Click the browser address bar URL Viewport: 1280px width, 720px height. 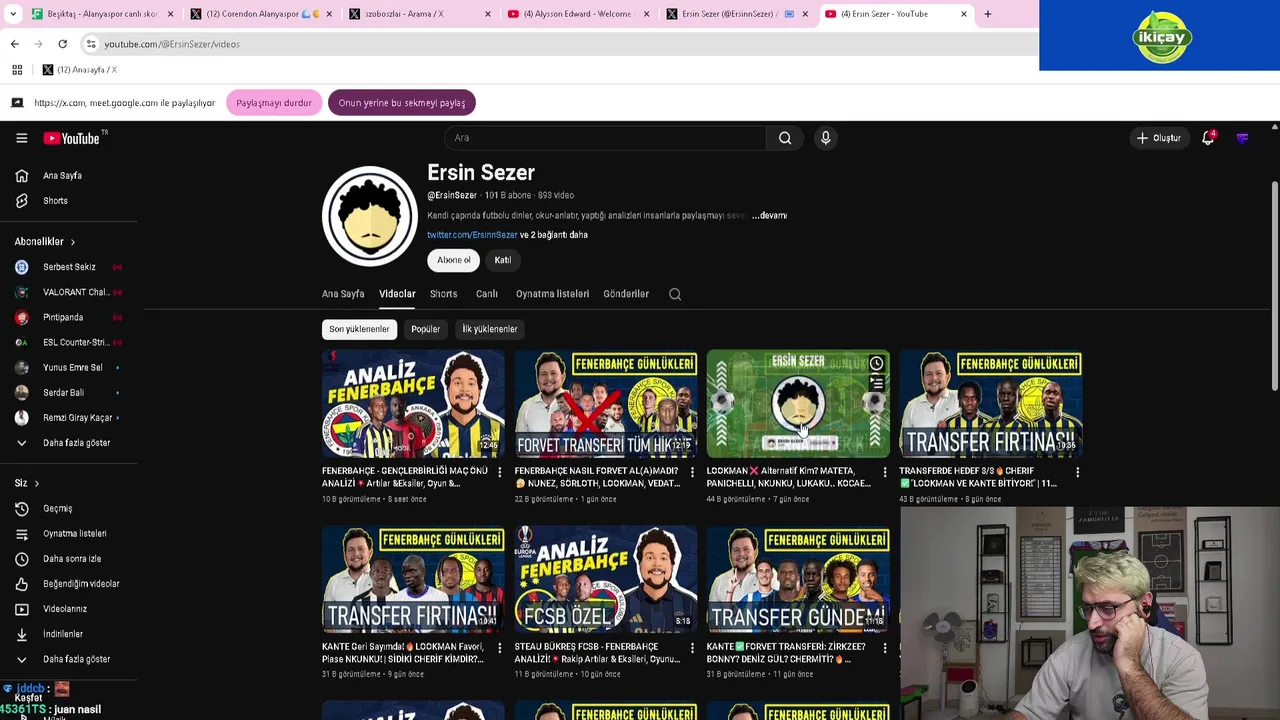pyautogui.click(x=172, y=44)
